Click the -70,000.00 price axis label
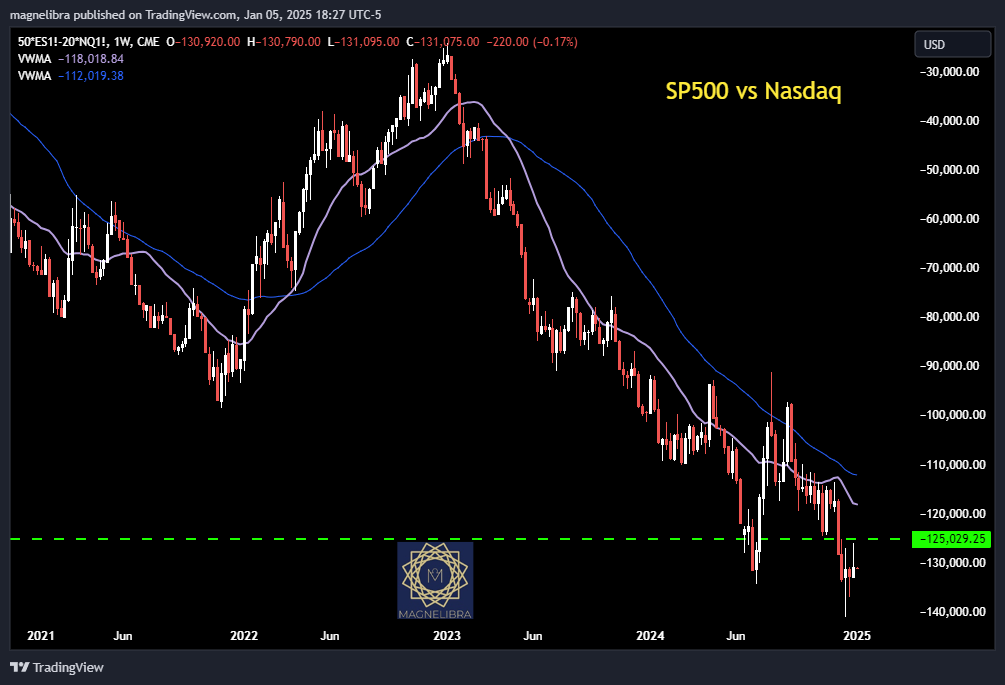1005x685 pixels. click(x=950, y=268)
